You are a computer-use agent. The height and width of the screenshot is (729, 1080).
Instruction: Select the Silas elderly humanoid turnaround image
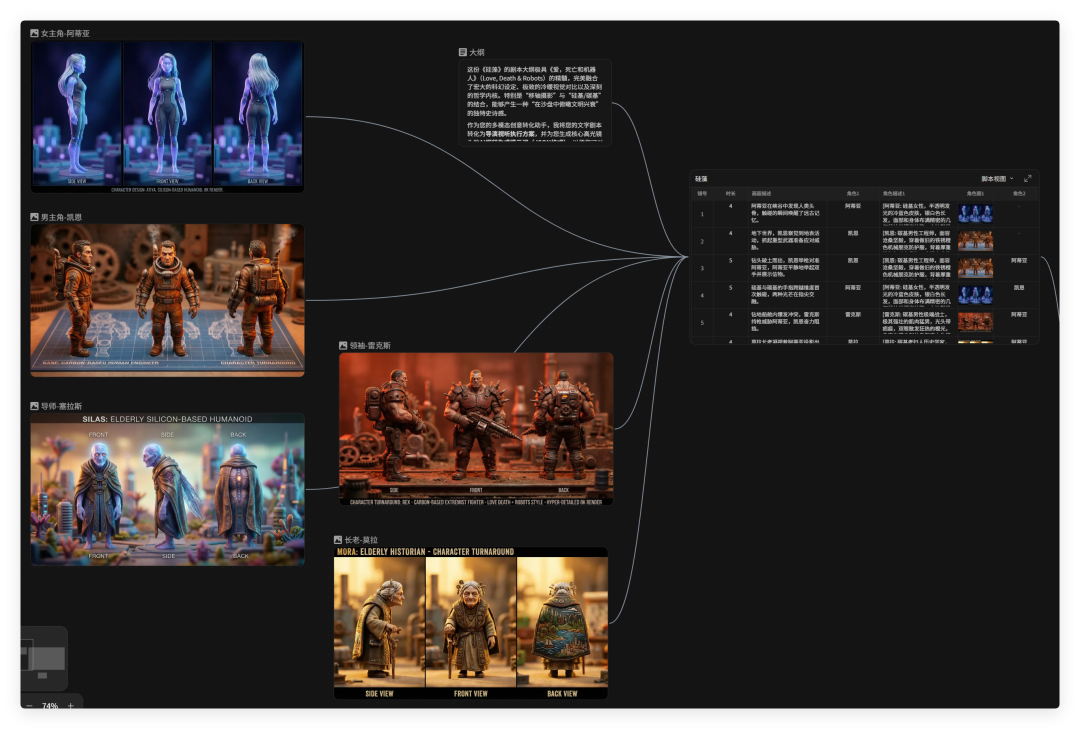pos(167,489)
